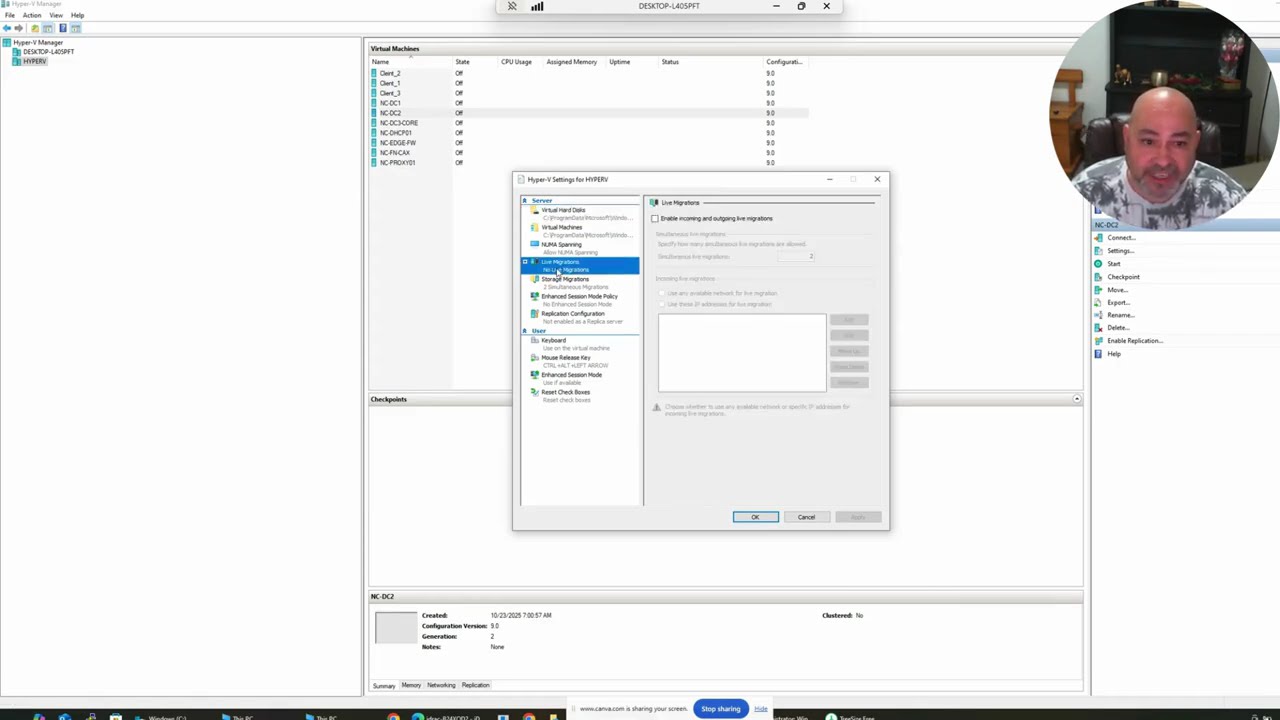The width and height of the screenshot is (1280, 720).
Task: Click the Connect icon in the Actions pane
Action: click(1099, 238)
